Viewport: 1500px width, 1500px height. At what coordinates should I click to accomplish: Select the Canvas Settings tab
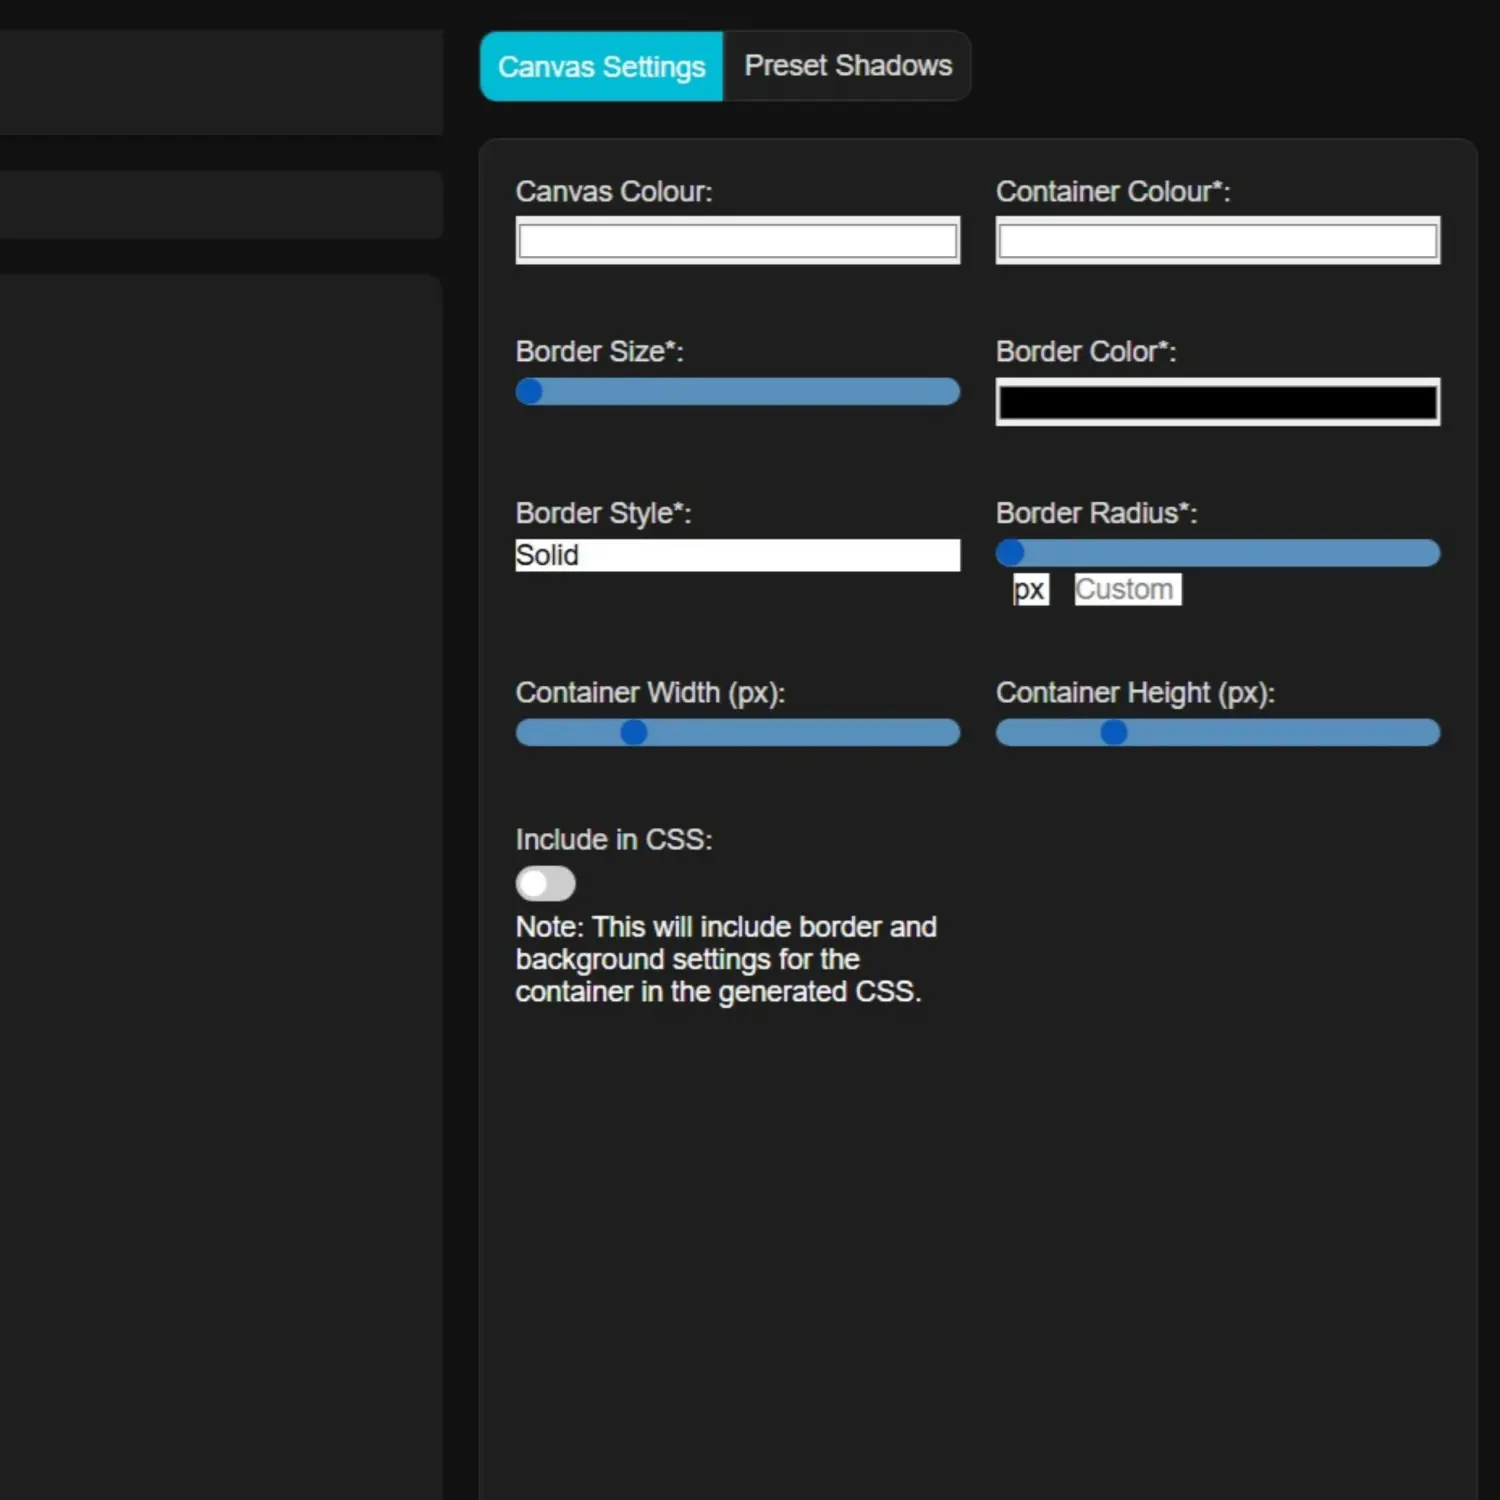click(601, 67)
